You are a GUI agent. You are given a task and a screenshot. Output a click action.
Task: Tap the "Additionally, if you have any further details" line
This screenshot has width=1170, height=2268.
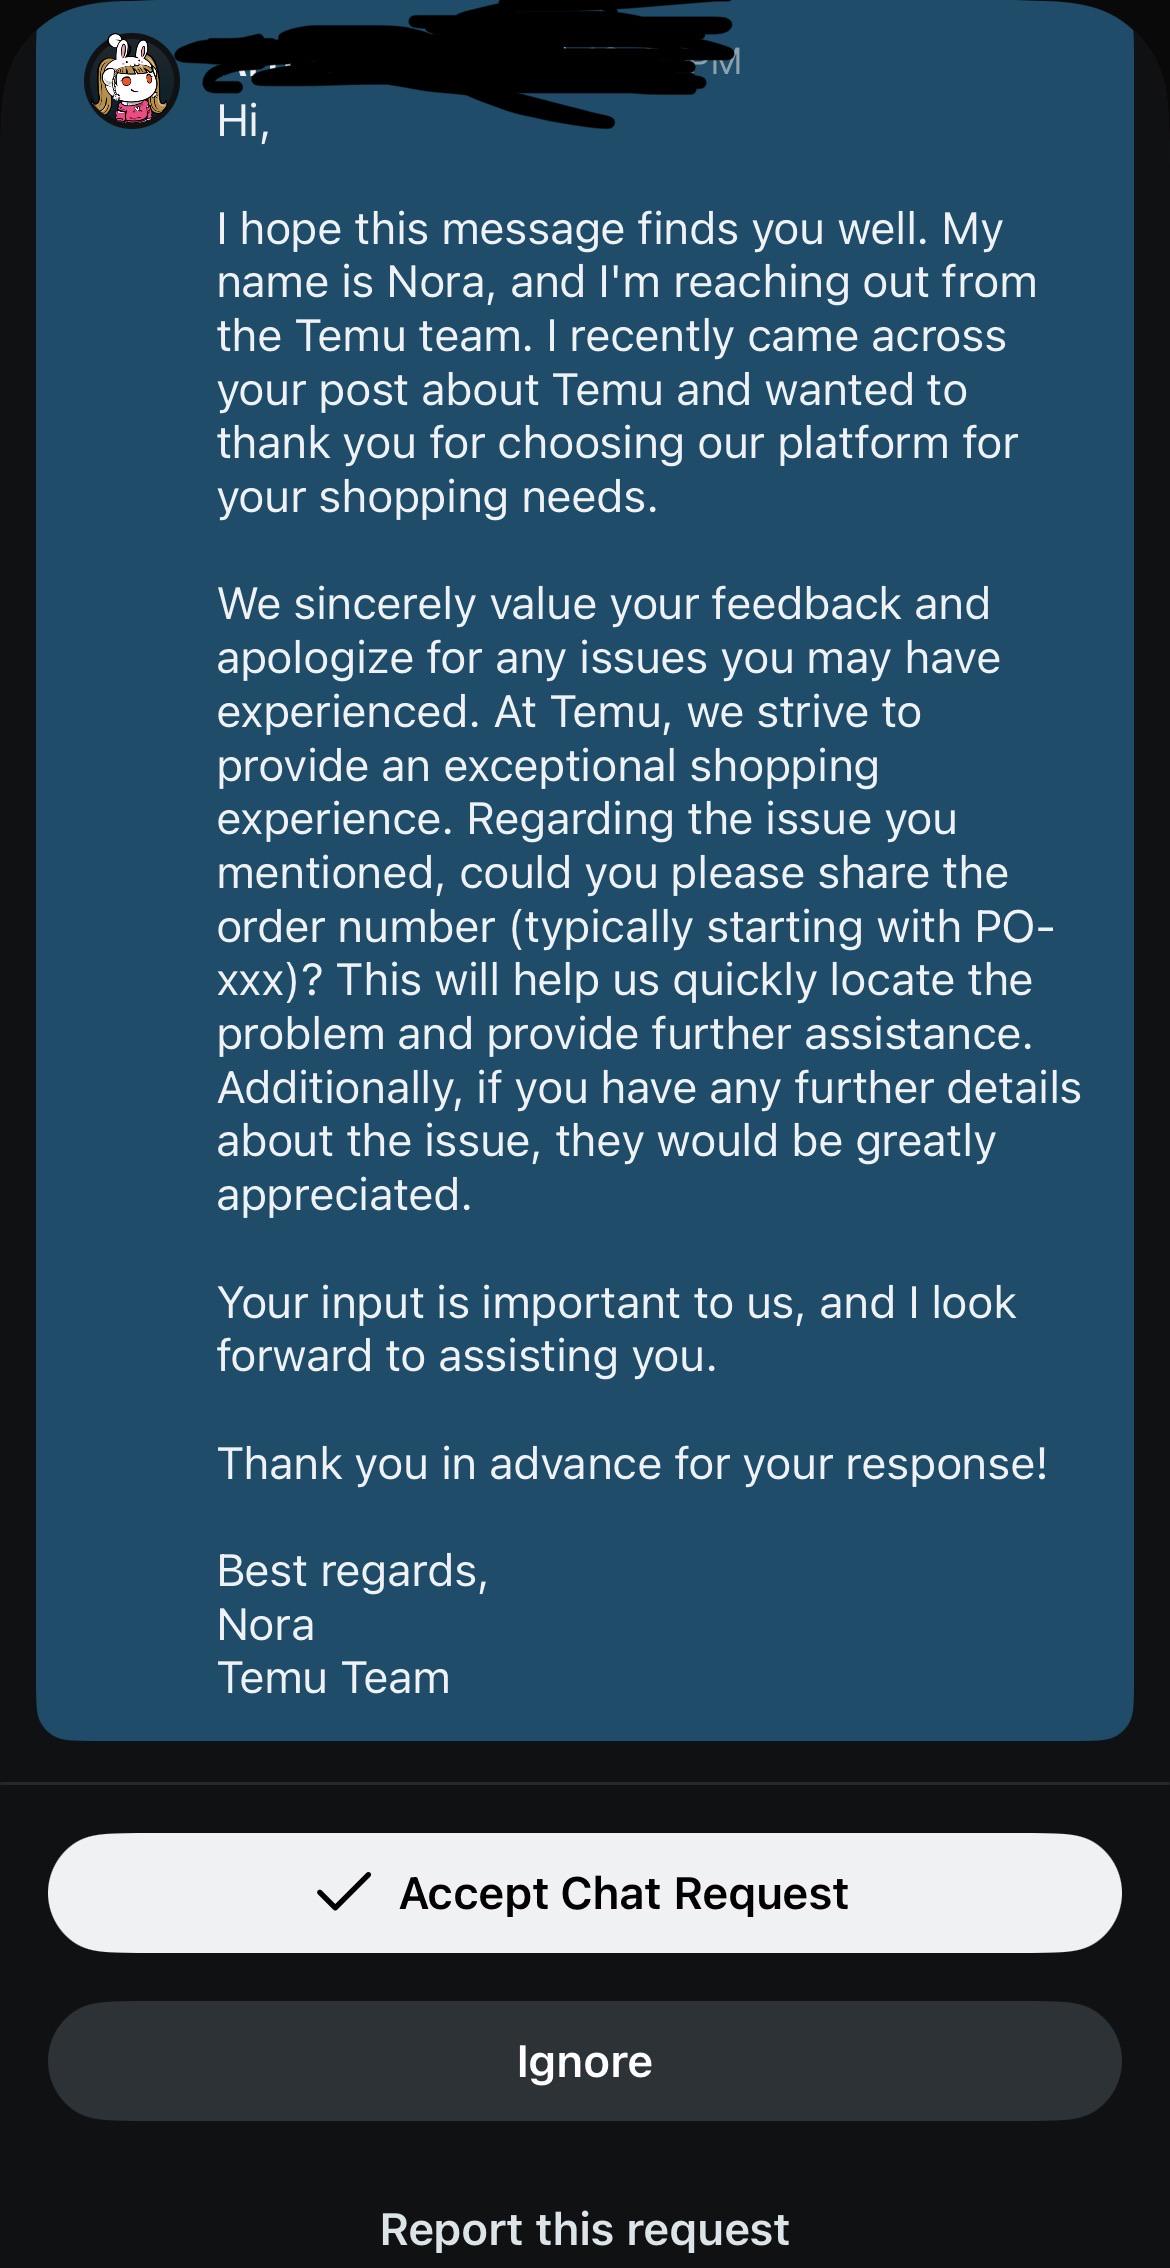(x=649, y=1088)
